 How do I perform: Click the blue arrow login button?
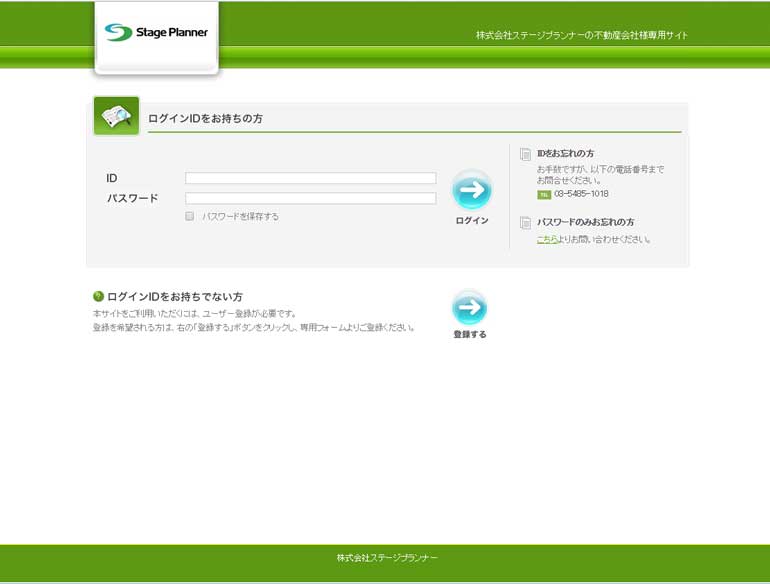click(x=471, y=190)
